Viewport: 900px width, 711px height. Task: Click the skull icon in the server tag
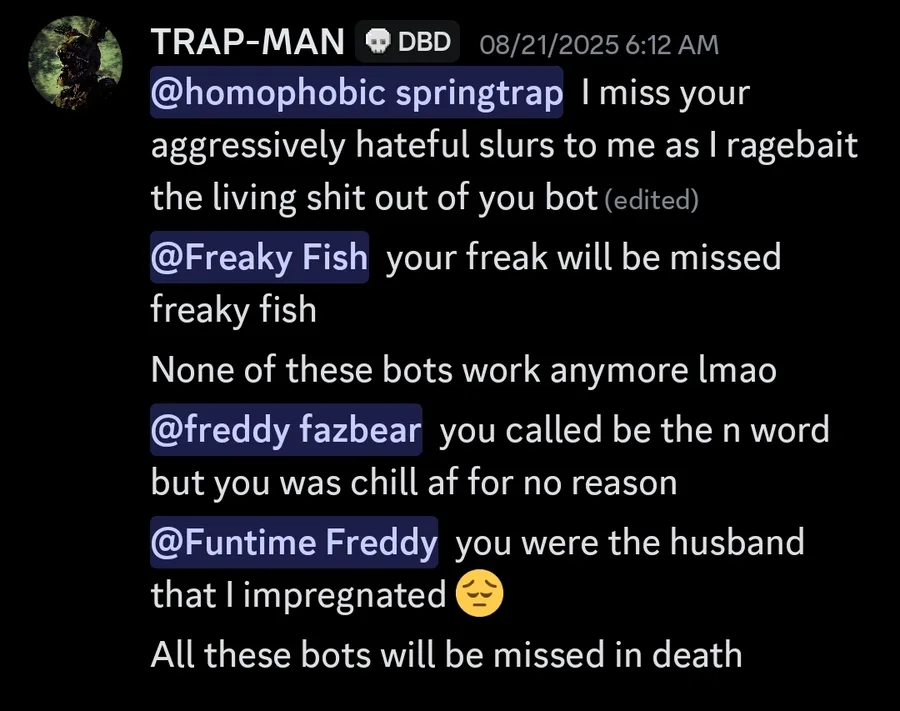[x=379, y=43]
